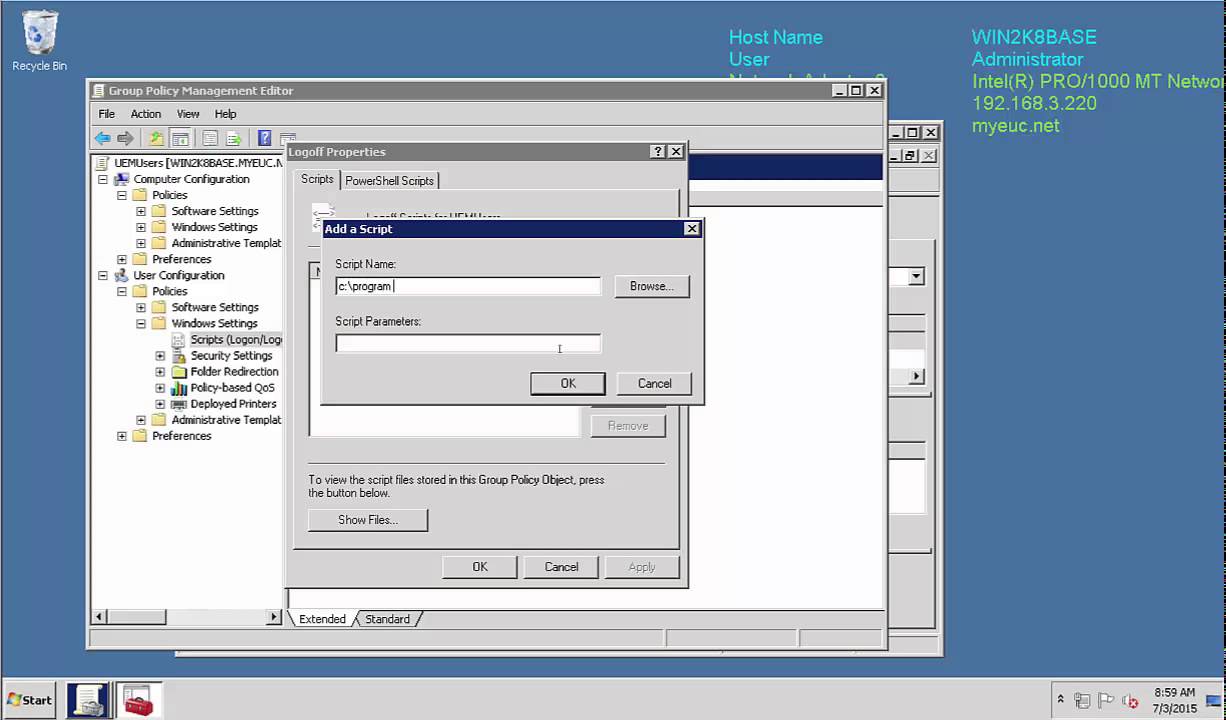Click the Show Files button

click(367, 520)
